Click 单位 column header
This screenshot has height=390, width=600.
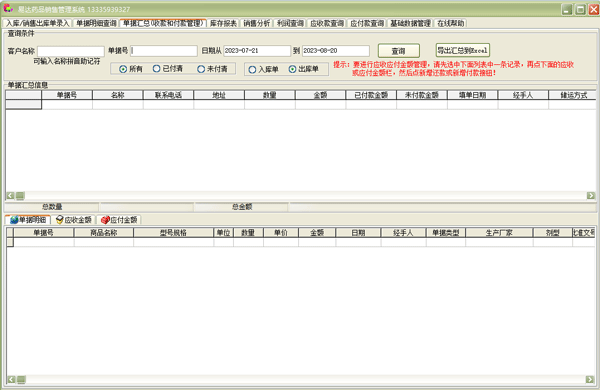pyautogui.click(x=223, y=233)
